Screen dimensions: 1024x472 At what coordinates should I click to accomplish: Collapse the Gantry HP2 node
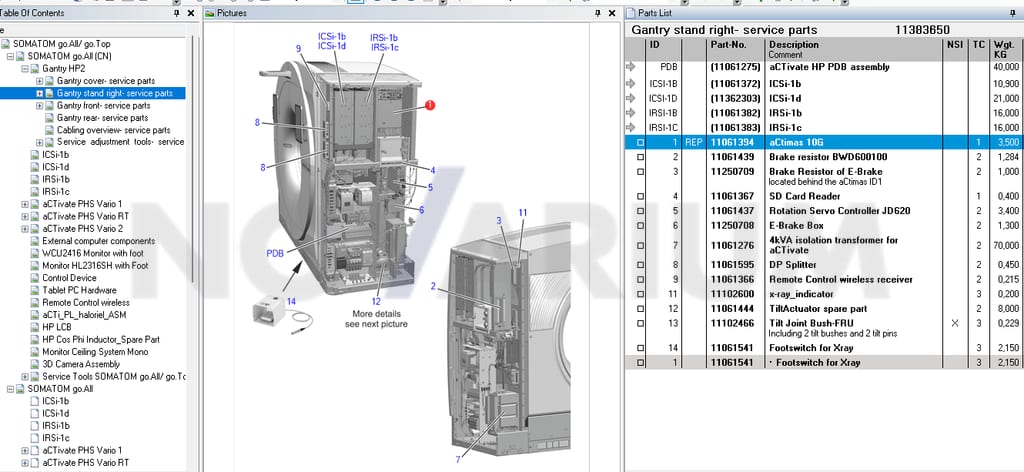pyautogui.click(x=25, y=69)
